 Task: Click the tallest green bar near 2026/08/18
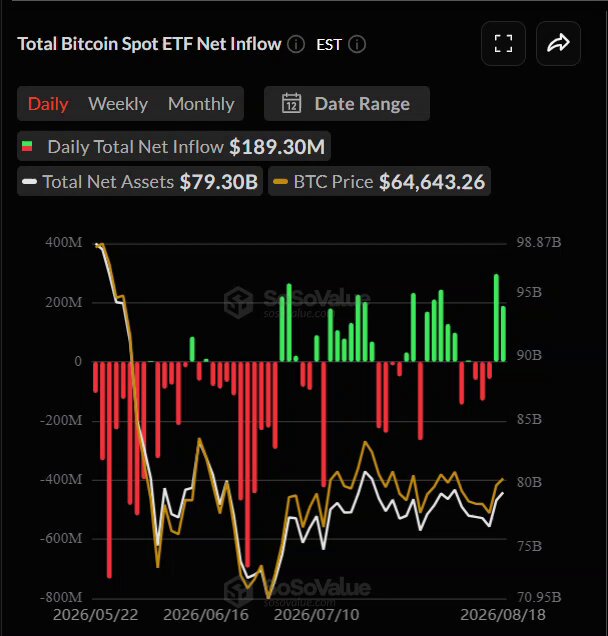tap(496, 318)
